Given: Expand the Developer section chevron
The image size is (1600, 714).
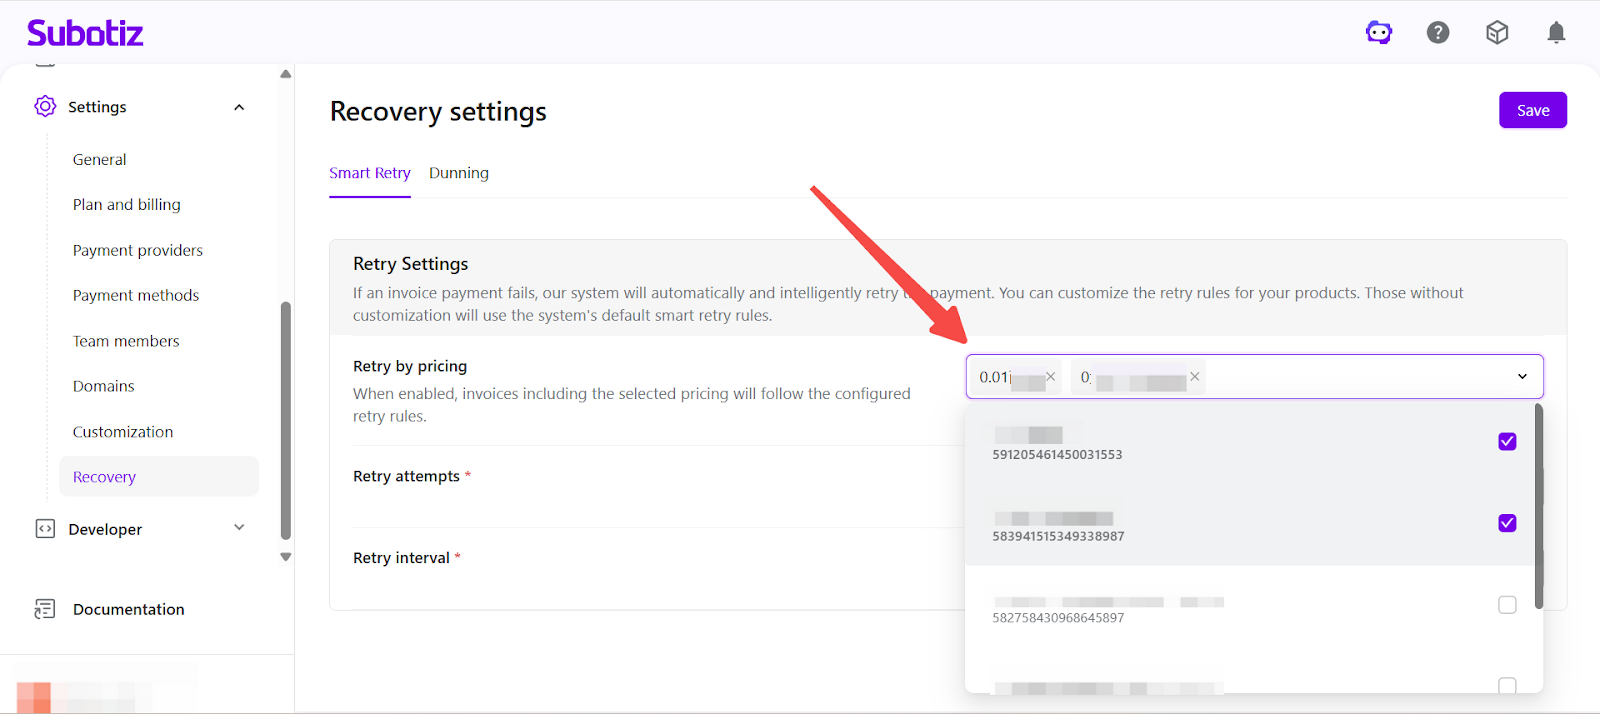Looking at the screenshot, I should (239, 528).
